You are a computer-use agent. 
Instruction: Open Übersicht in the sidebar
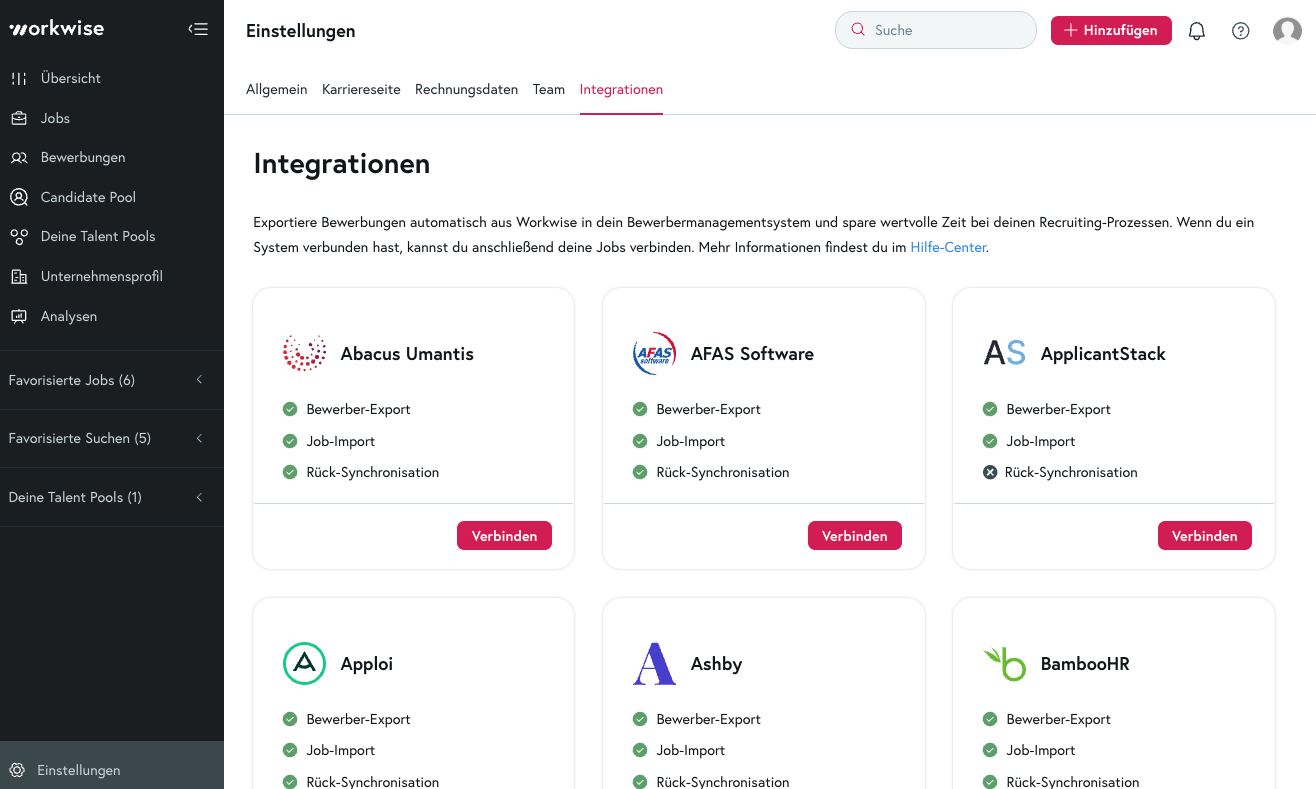point(112,78)
